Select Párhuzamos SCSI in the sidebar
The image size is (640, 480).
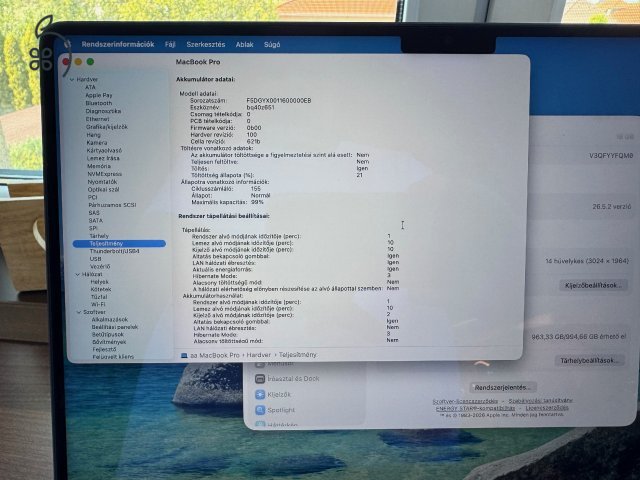point(112,205)
